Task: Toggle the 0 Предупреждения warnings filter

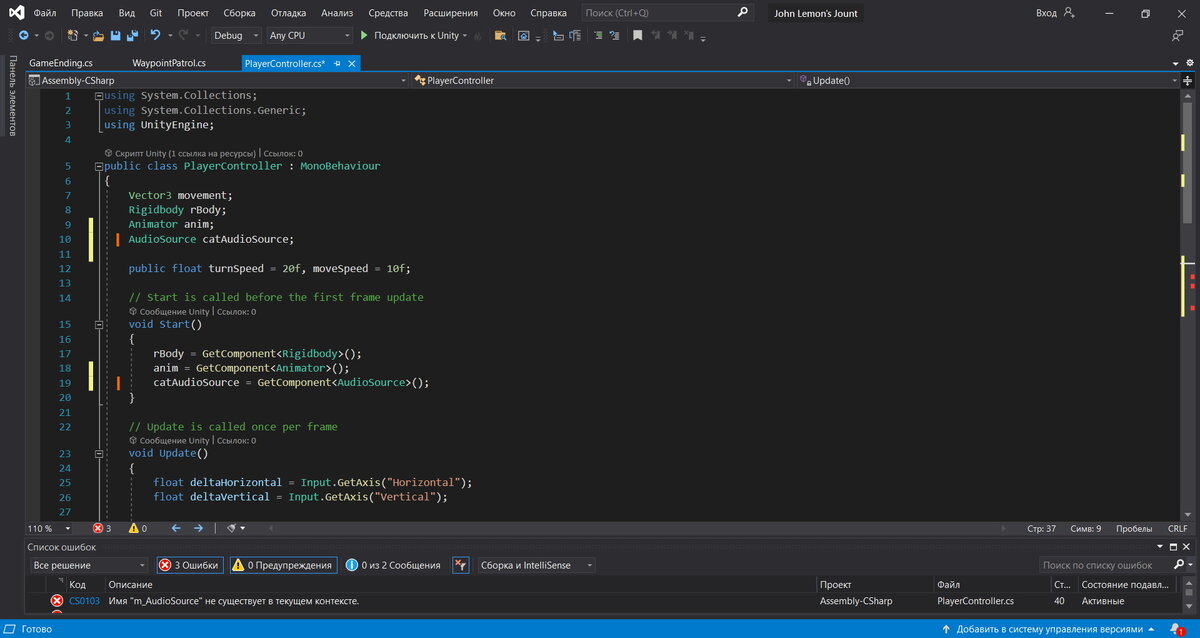Action: 283,565
